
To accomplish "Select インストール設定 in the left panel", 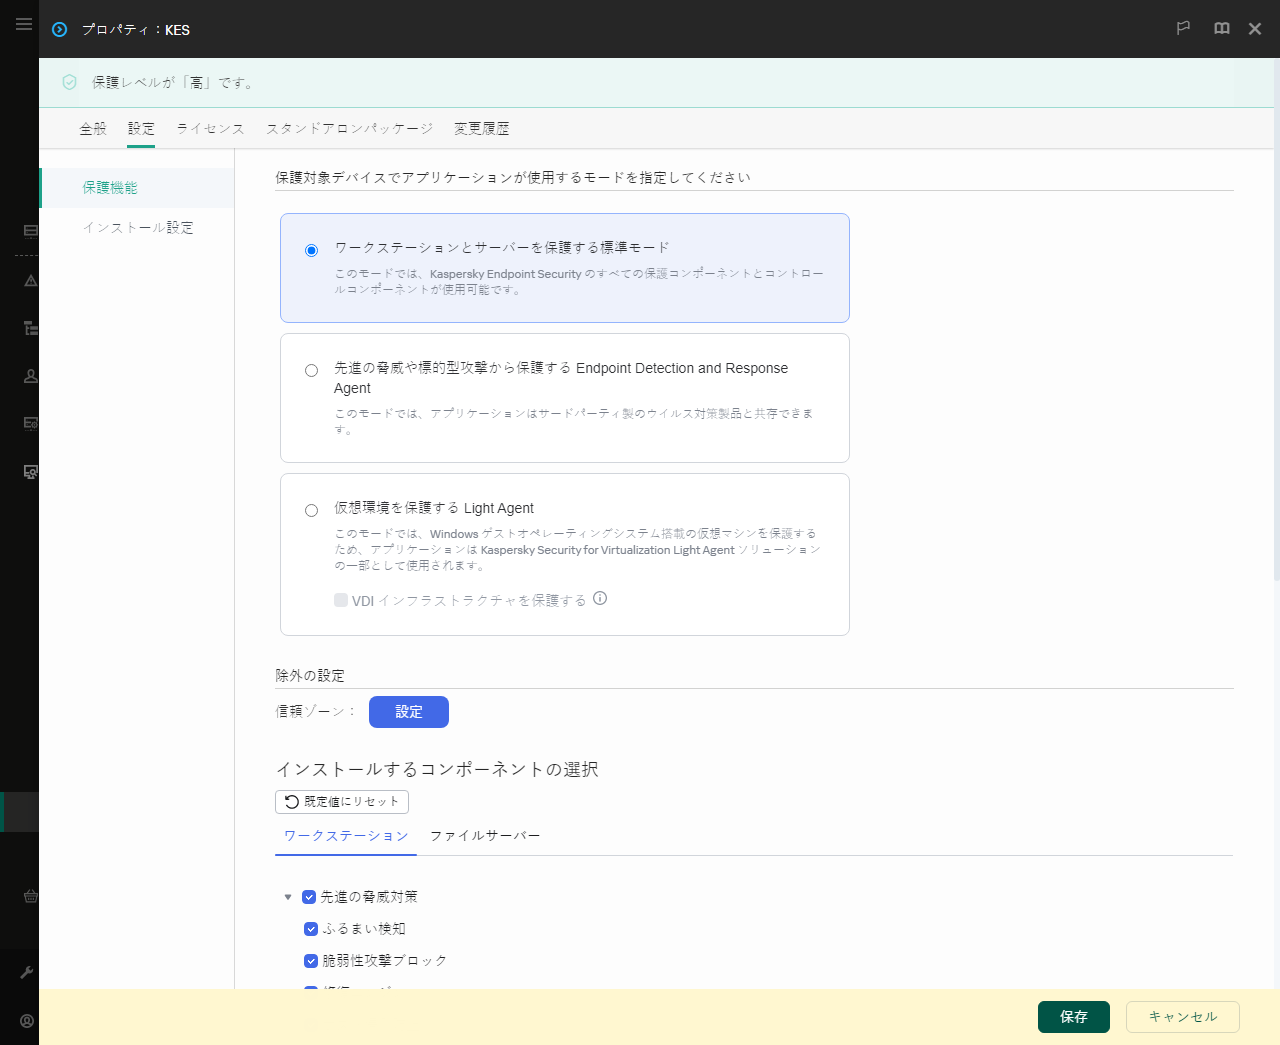I will (136, 227).
